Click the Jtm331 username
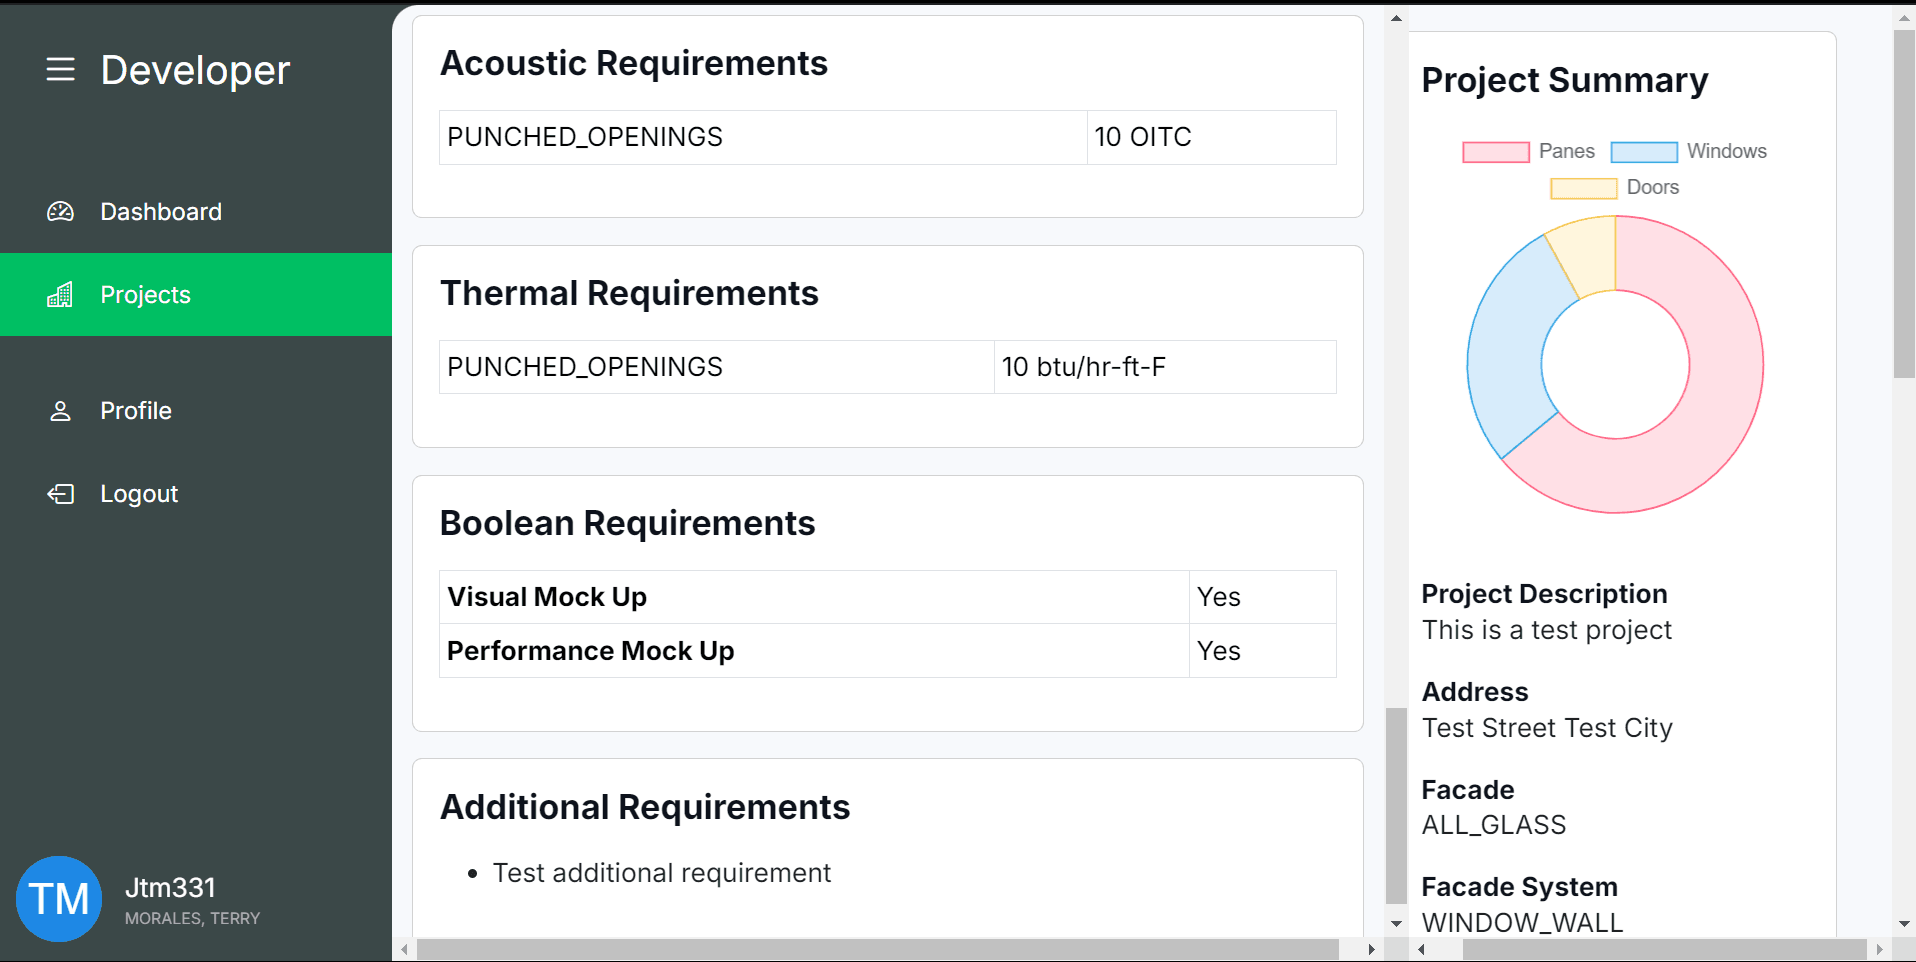Screen dimensions: 1916x962 point(170,888)
